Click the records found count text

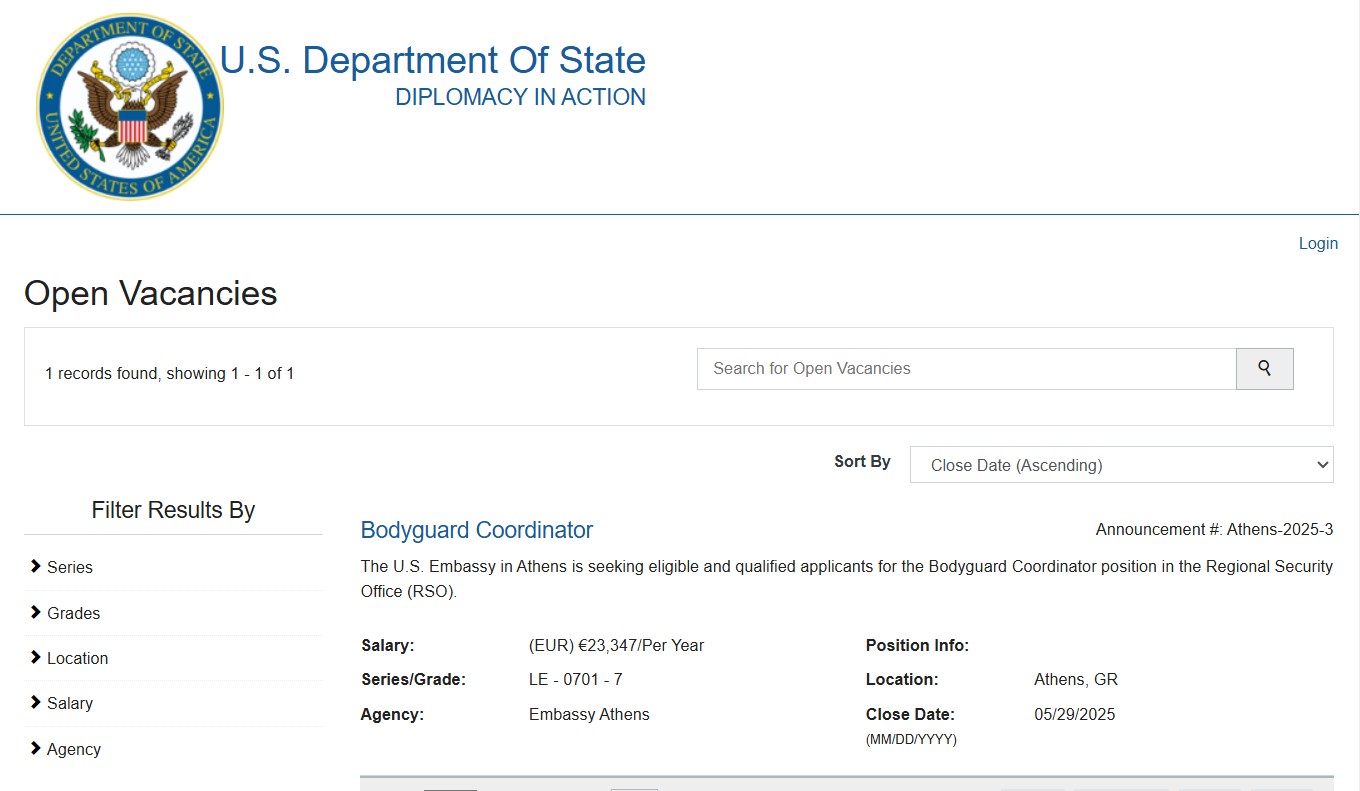pos(169,373)
